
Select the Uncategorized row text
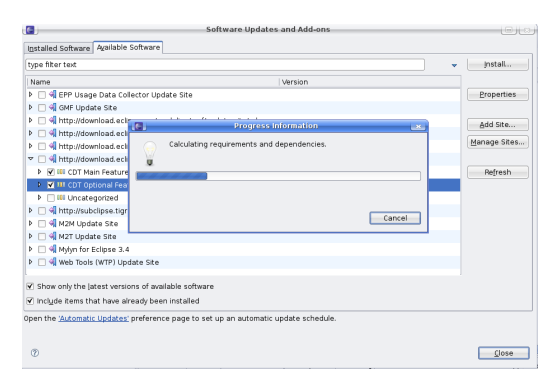point(93,198)
